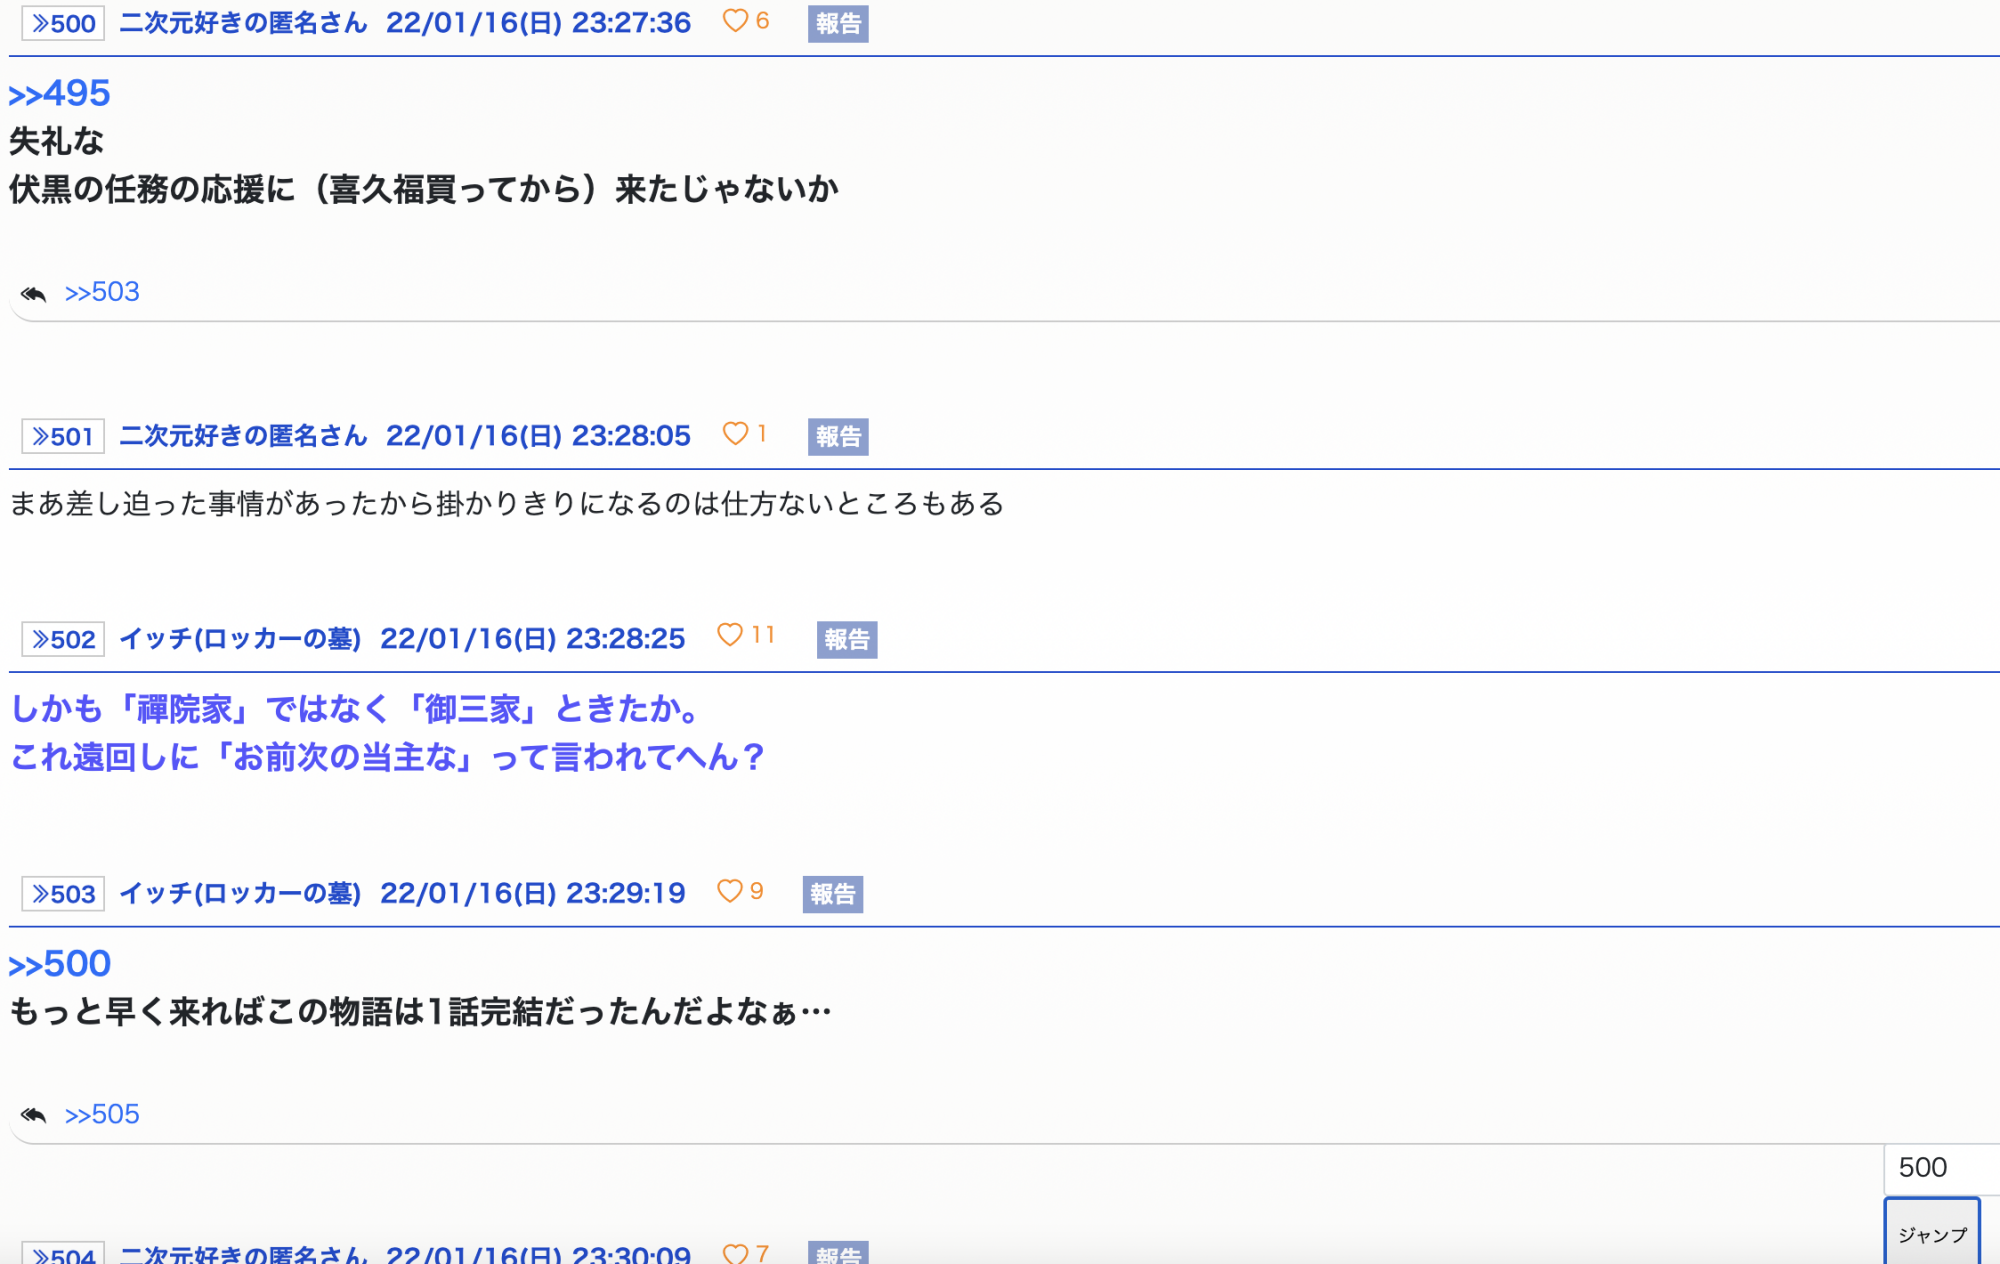Click heart icon on post 501
Image resolution: width=2000 pixels, height=1264 pixels.
point(735,434)
